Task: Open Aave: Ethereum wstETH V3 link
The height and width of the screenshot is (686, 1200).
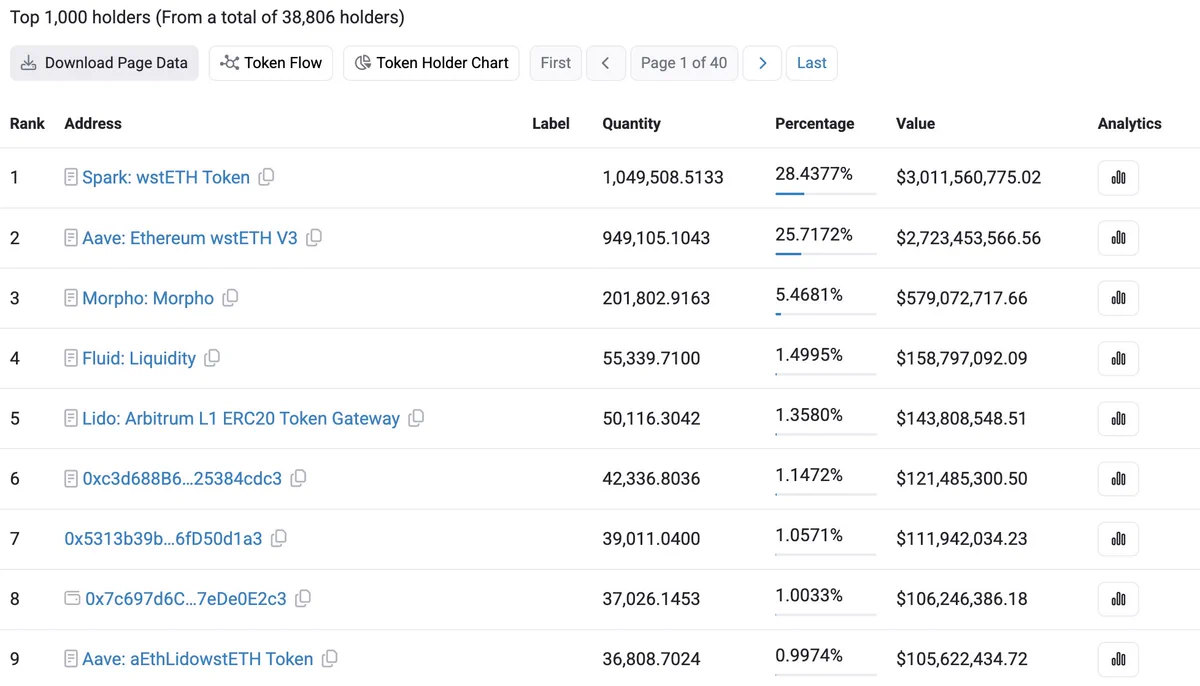Action: pyautogui.click(x=190, y=238)
